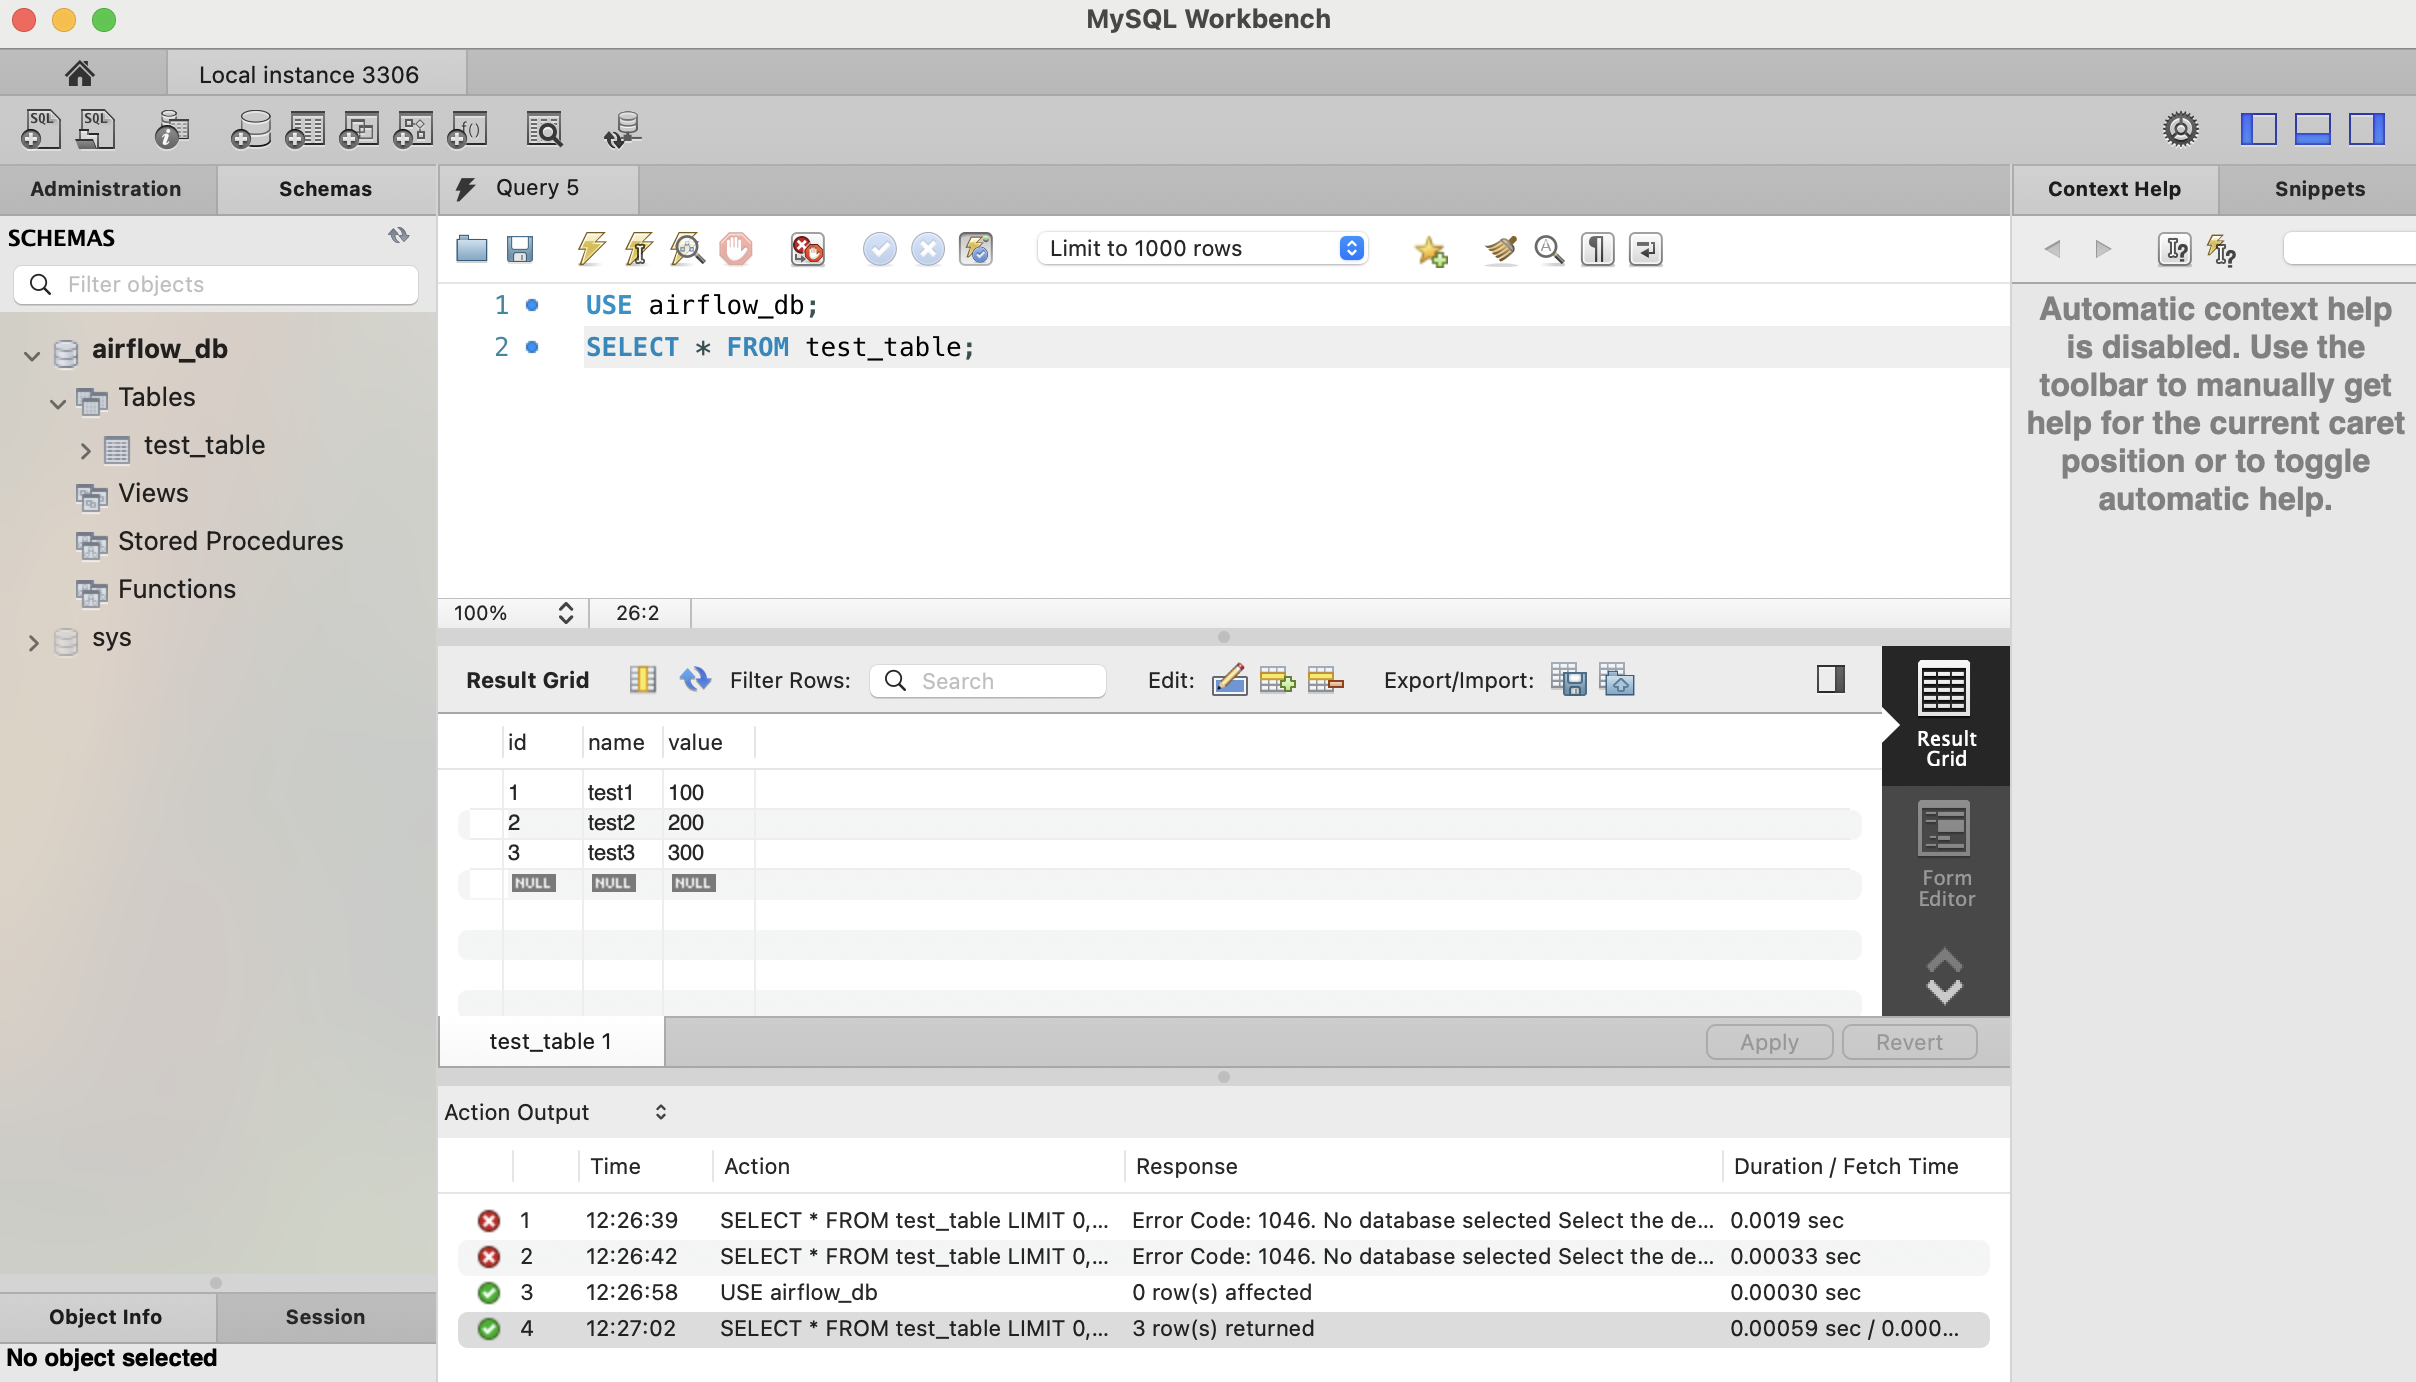Image resolution: width=2416 pixels, height=1382 pixels.
Task: Click the Apply button
Action: [x=1769, y=1042]
